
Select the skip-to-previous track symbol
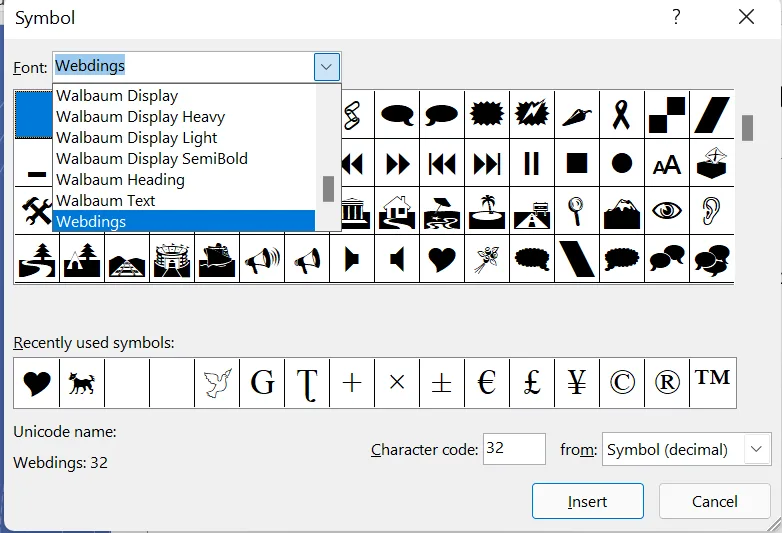point(442,163)
